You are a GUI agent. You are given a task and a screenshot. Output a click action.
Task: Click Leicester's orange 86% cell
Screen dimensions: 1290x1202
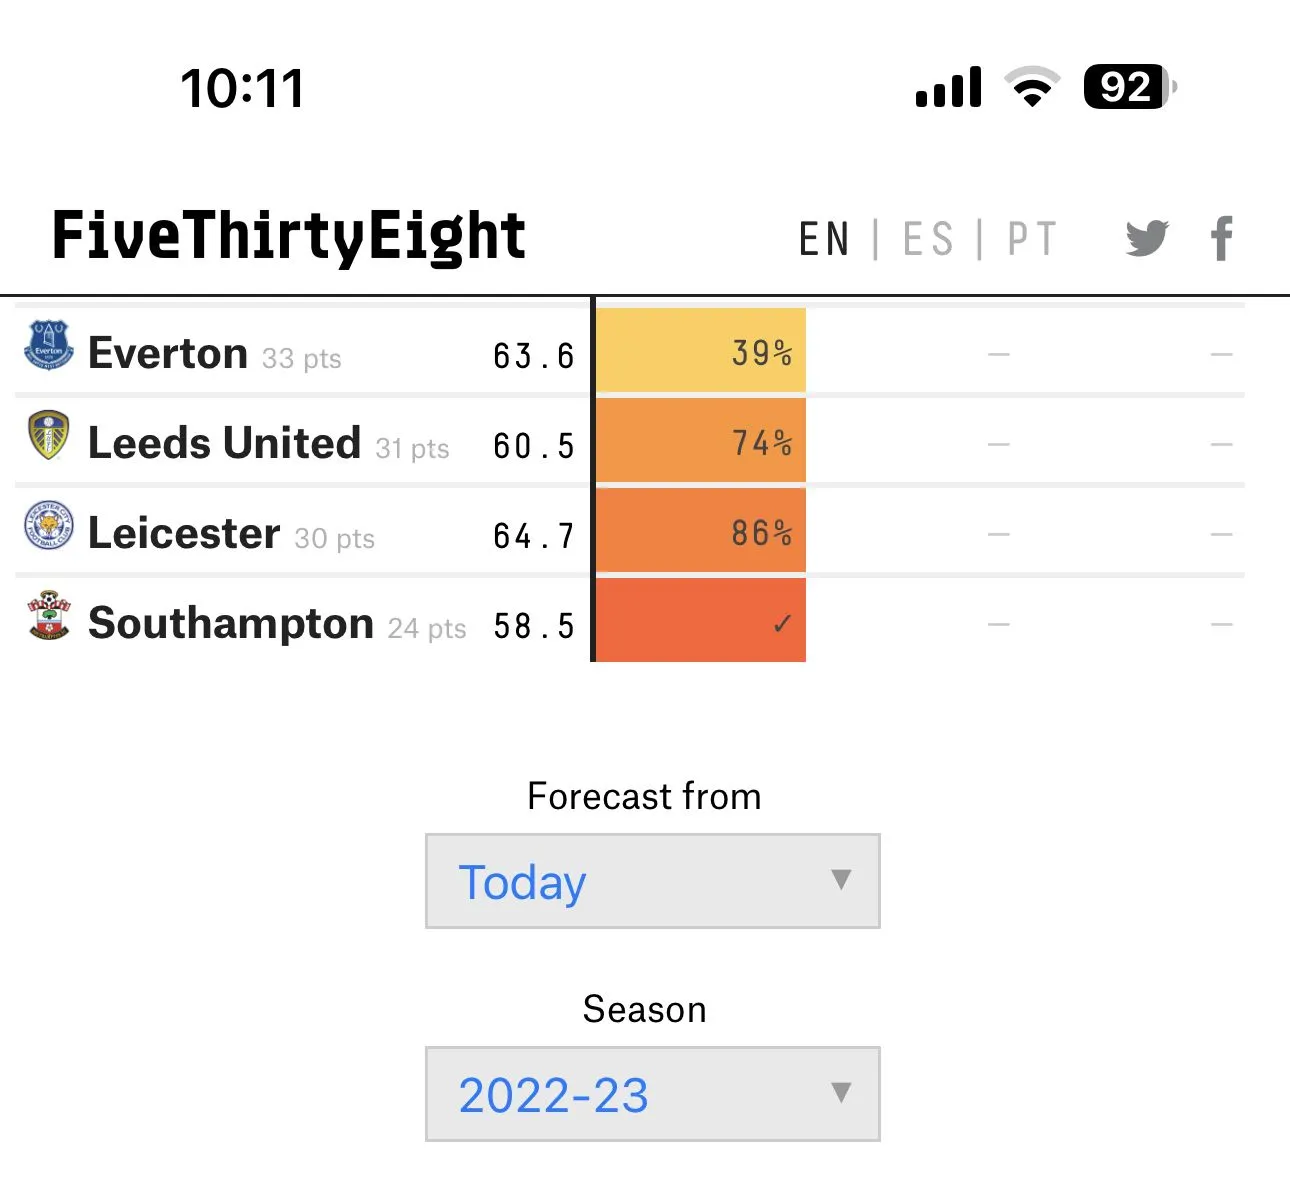701,531
